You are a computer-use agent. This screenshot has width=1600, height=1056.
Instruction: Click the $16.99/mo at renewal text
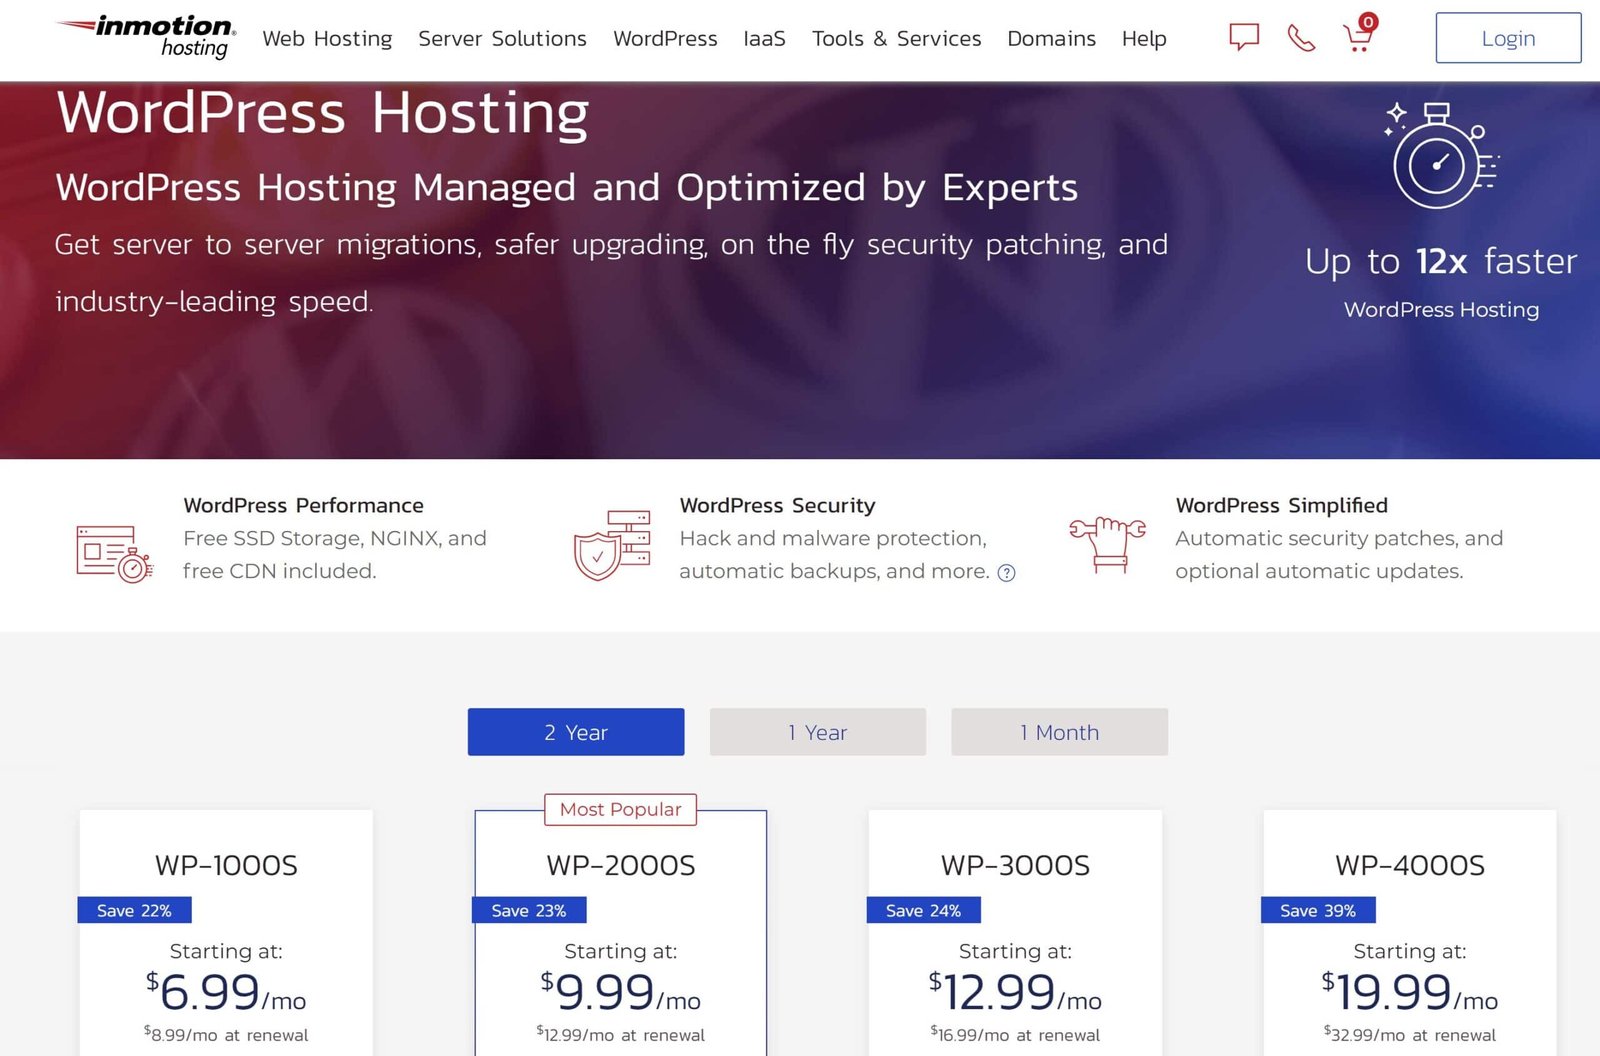(x=1015, y=1034)
